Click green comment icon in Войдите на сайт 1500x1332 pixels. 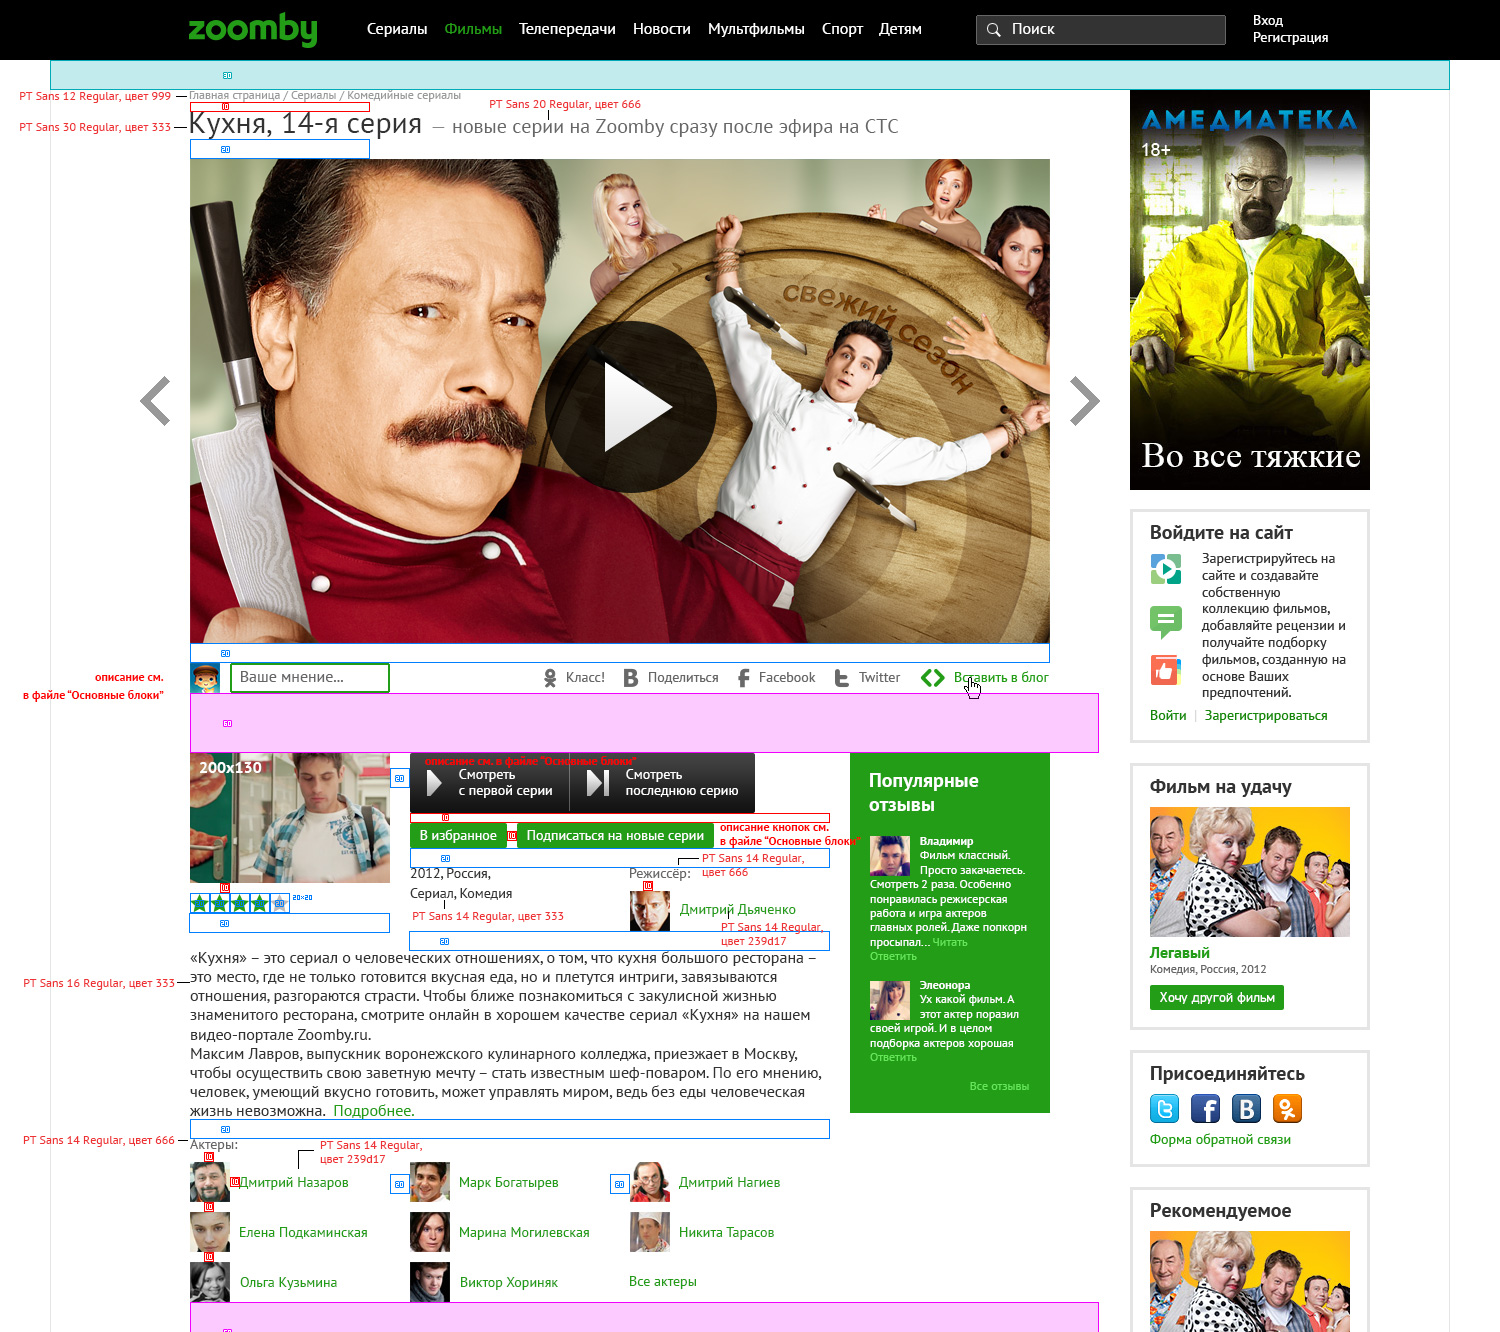click(x=1166, y=622)
